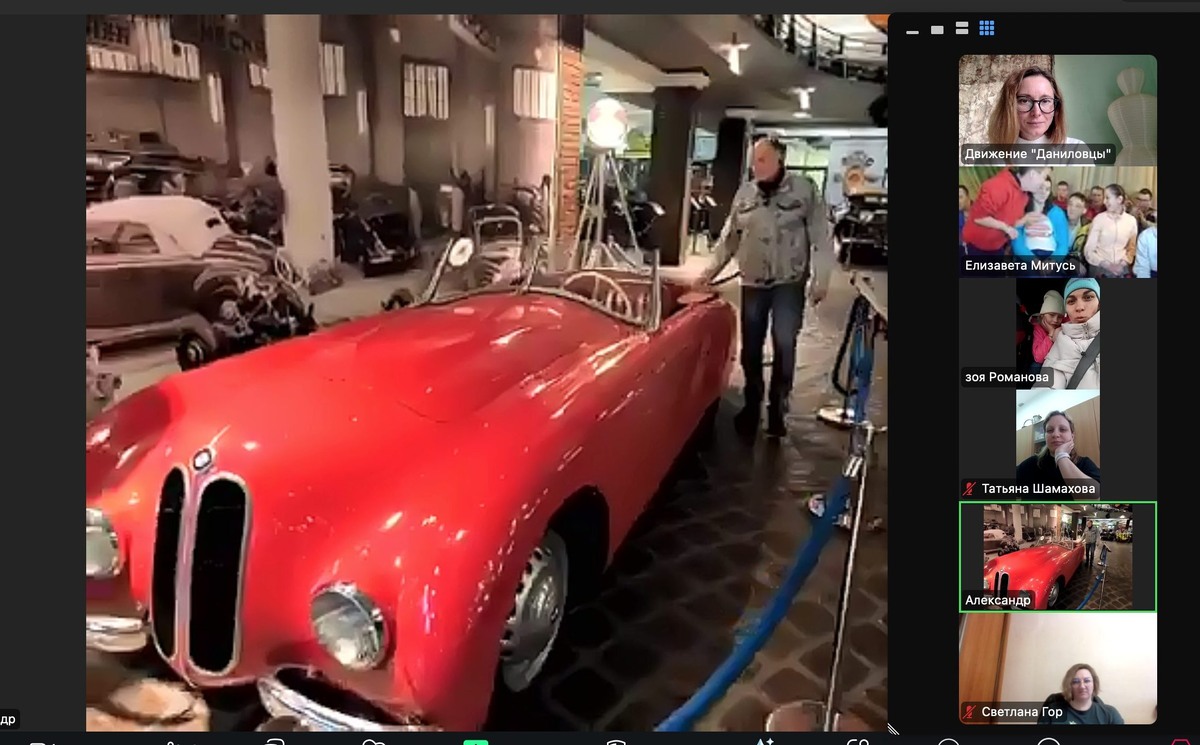Select Светлана Гор participant video tile

pos(1058,668)
